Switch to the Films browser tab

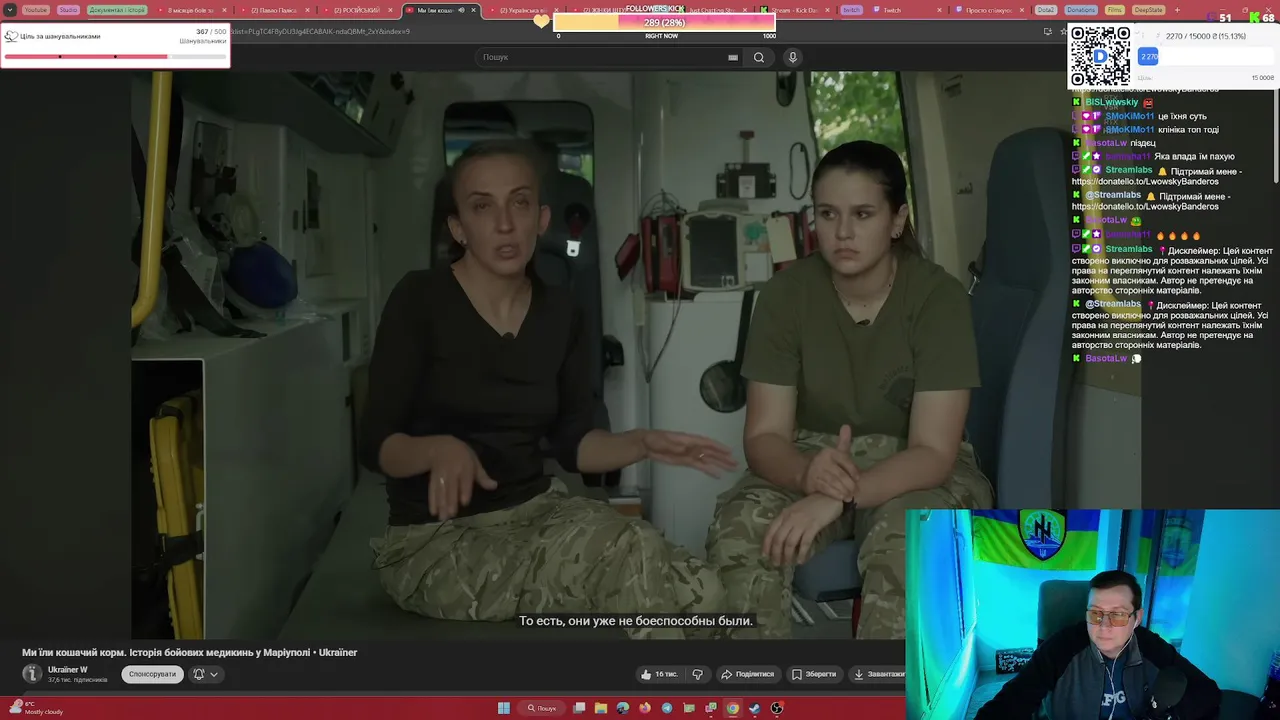coord(1114,10)
